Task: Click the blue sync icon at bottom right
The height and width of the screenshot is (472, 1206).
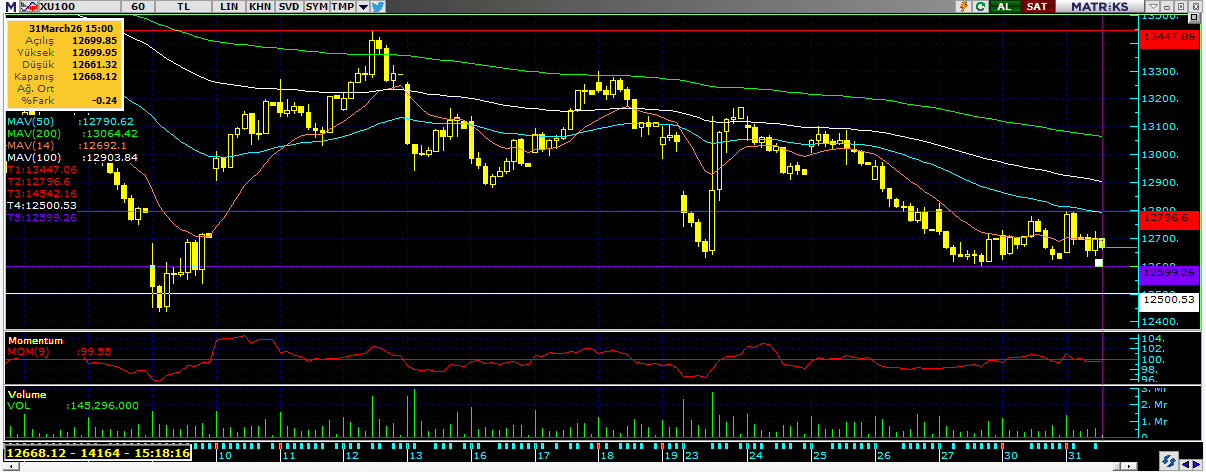Action: click(x=1167, y=461)
